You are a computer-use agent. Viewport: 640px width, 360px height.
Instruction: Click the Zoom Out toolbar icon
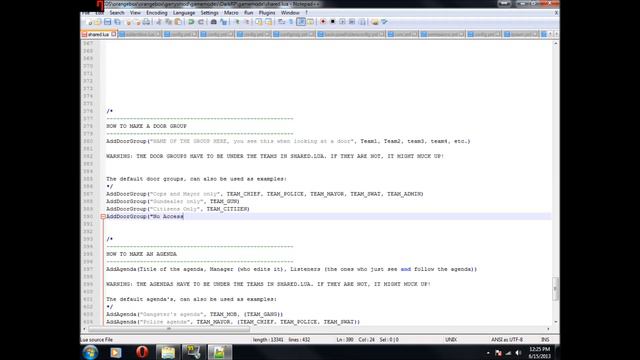coord(247,22)
